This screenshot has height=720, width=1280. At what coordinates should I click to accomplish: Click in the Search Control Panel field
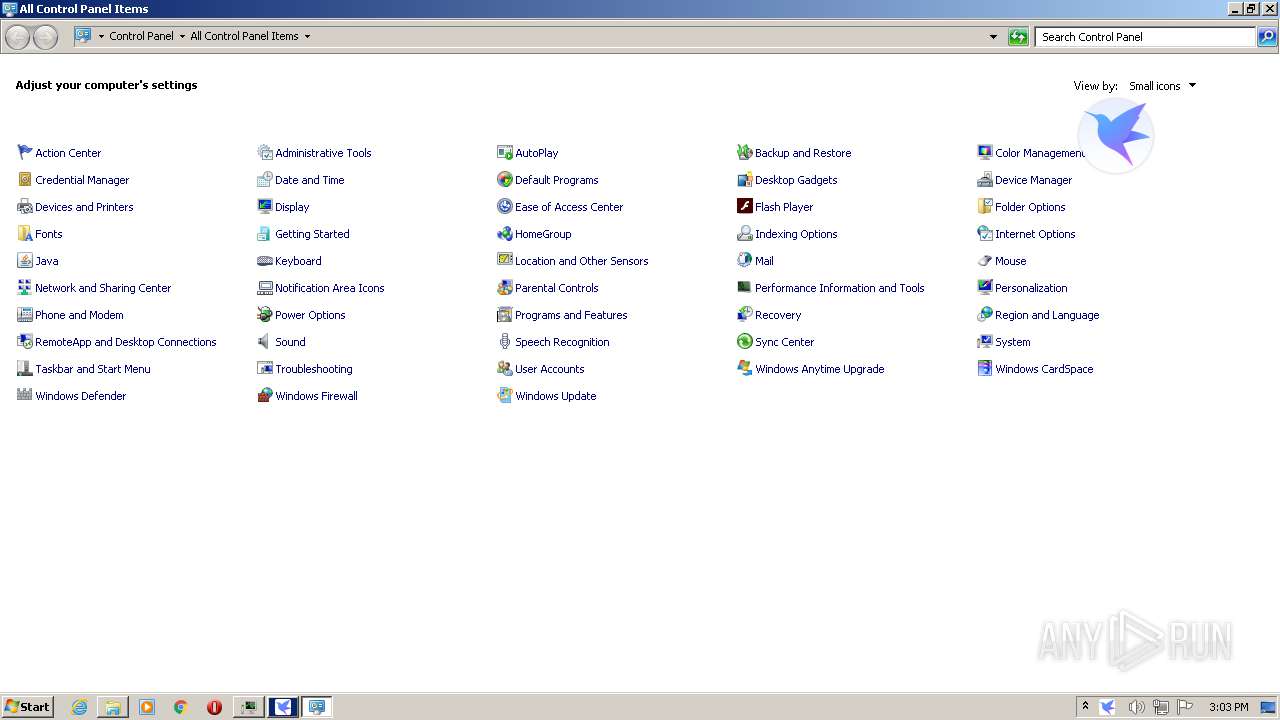tap(1145, 37)
